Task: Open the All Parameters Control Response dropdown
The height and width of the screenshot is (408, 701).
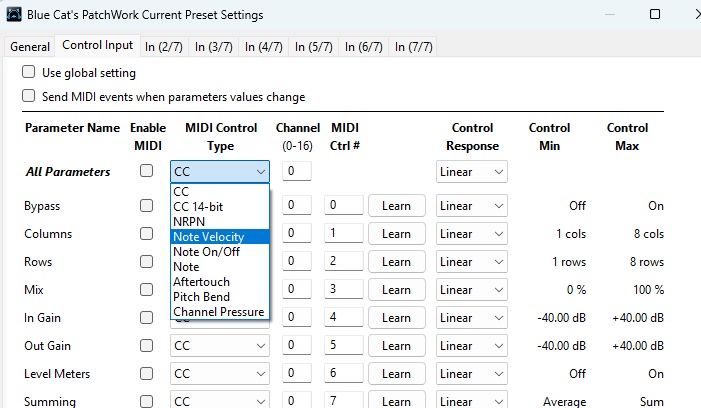Action: pos(471,172)
